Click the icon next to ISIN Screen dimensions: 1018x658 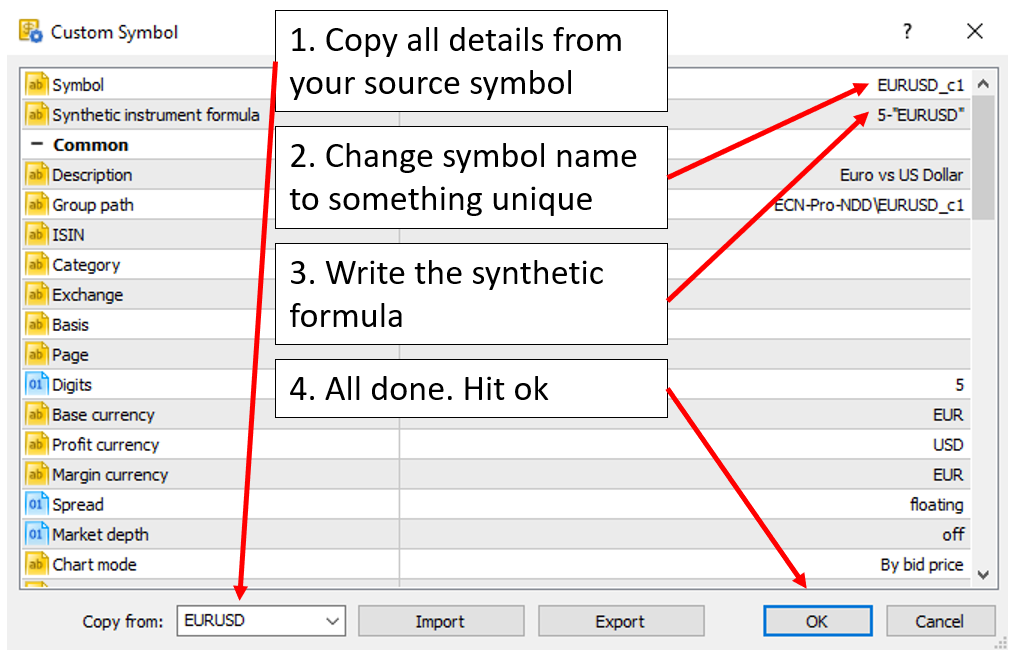tap(36, 234)
